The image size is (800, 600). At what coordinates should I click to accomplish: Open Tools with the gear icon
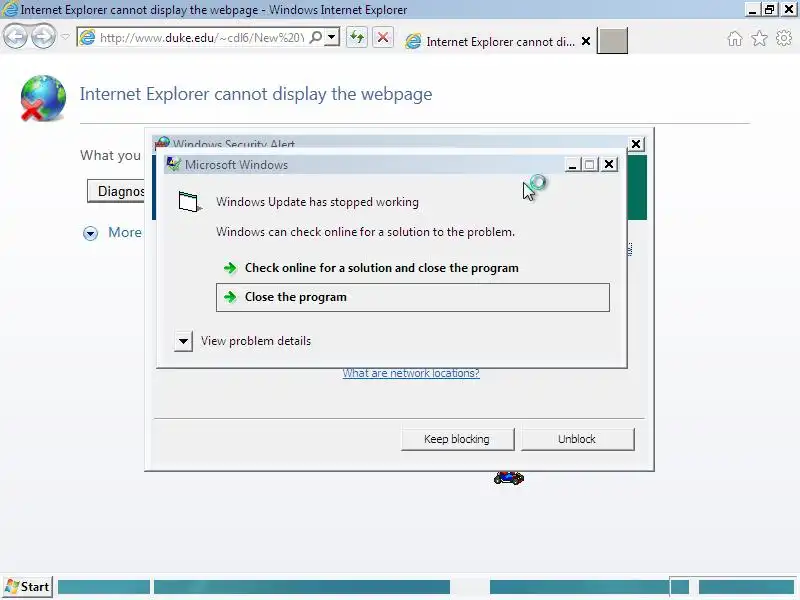point(784,38)
